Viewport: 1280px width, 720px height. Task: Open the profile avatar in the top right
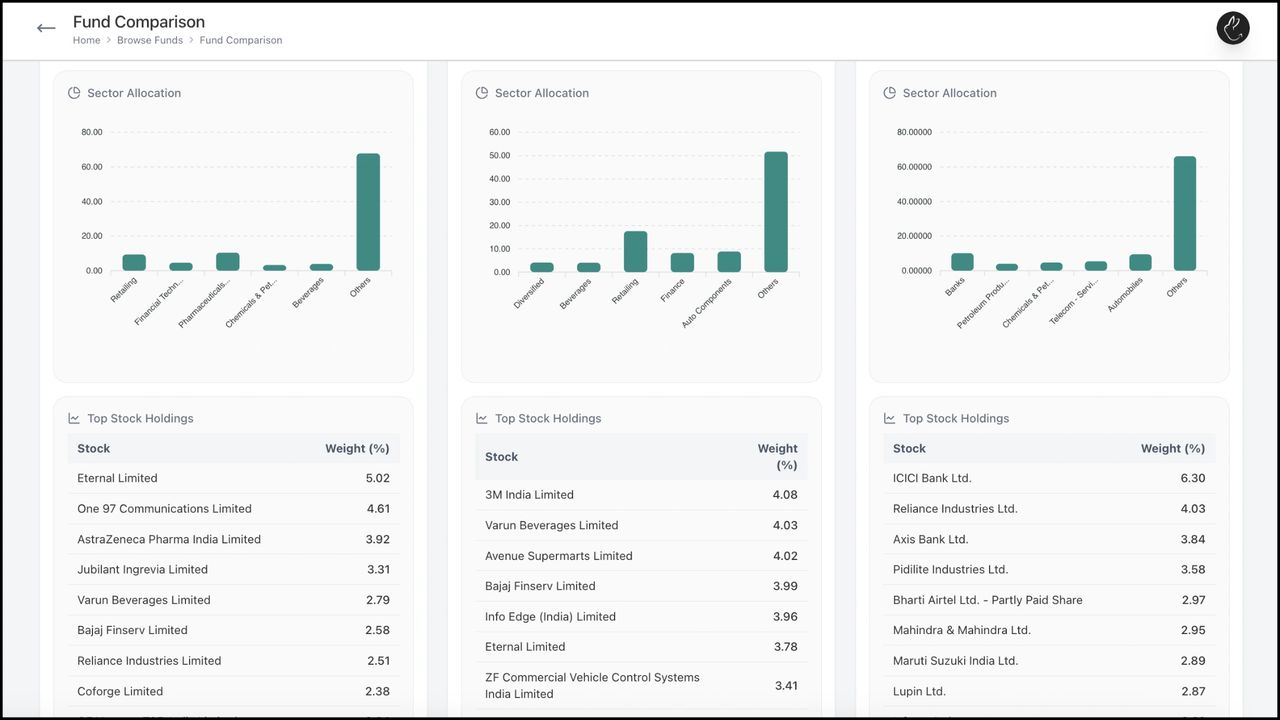pyautogui.click(x=1232, y=28)
